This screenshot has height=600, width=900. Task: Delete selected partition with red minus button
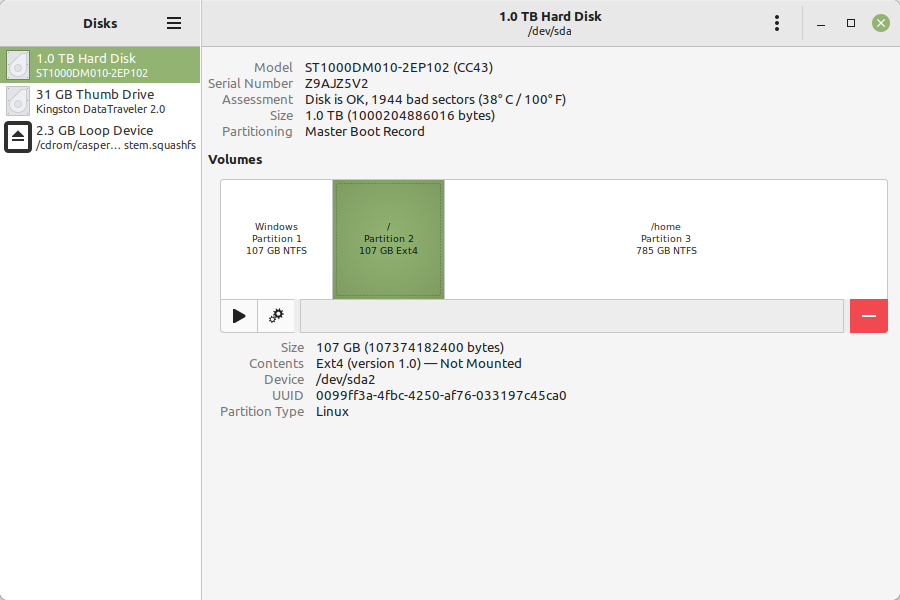pos(868,316)
